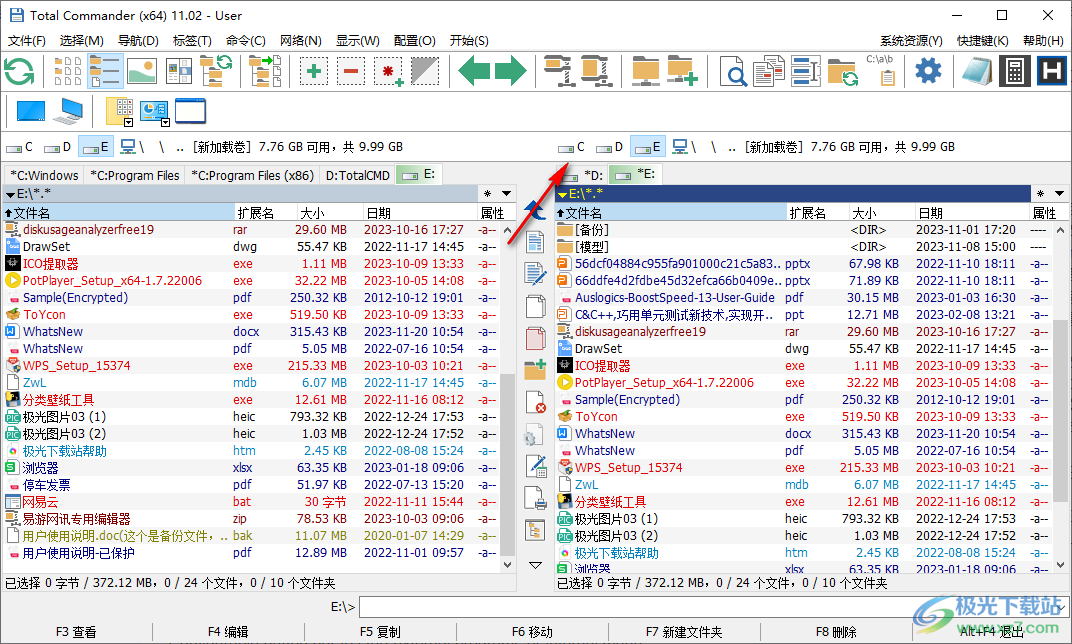Viewport: 1072px width, 644px height.
Task: Open configuration via the blue gear icon
Action: point(928,70)
